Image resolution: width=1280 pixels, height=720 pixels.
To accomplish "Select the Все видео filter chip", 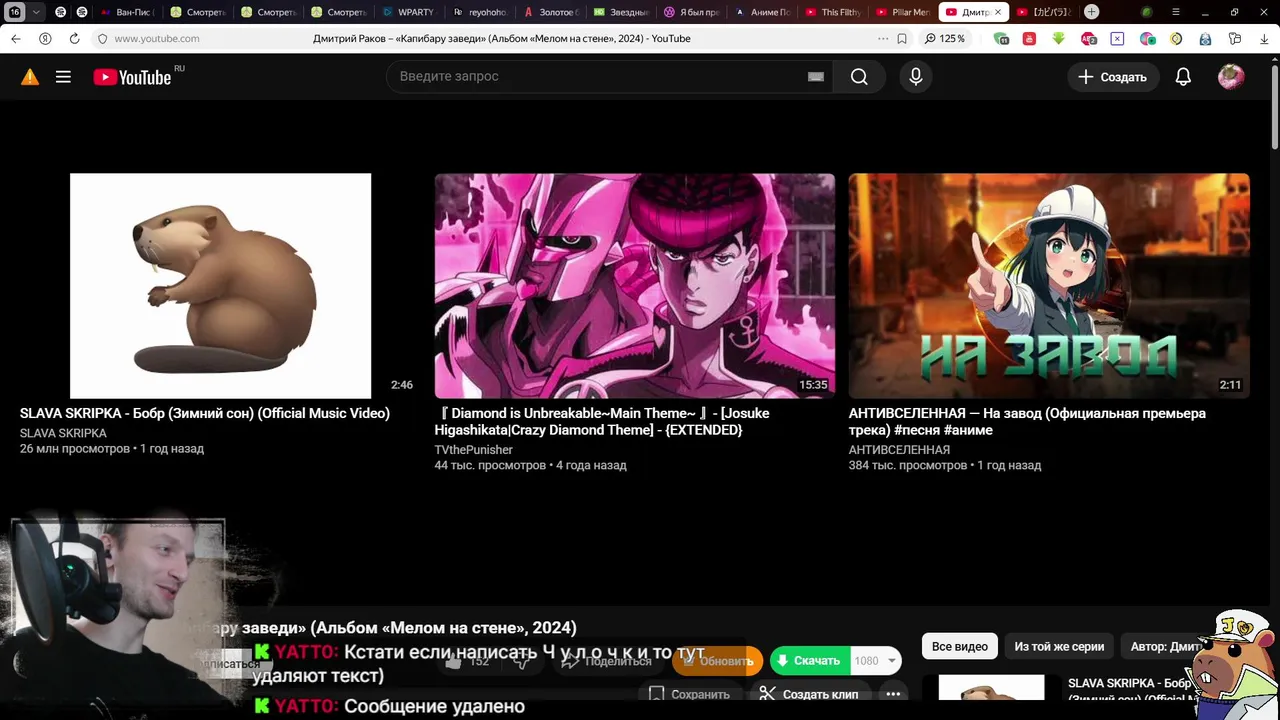I will point(959,647).
